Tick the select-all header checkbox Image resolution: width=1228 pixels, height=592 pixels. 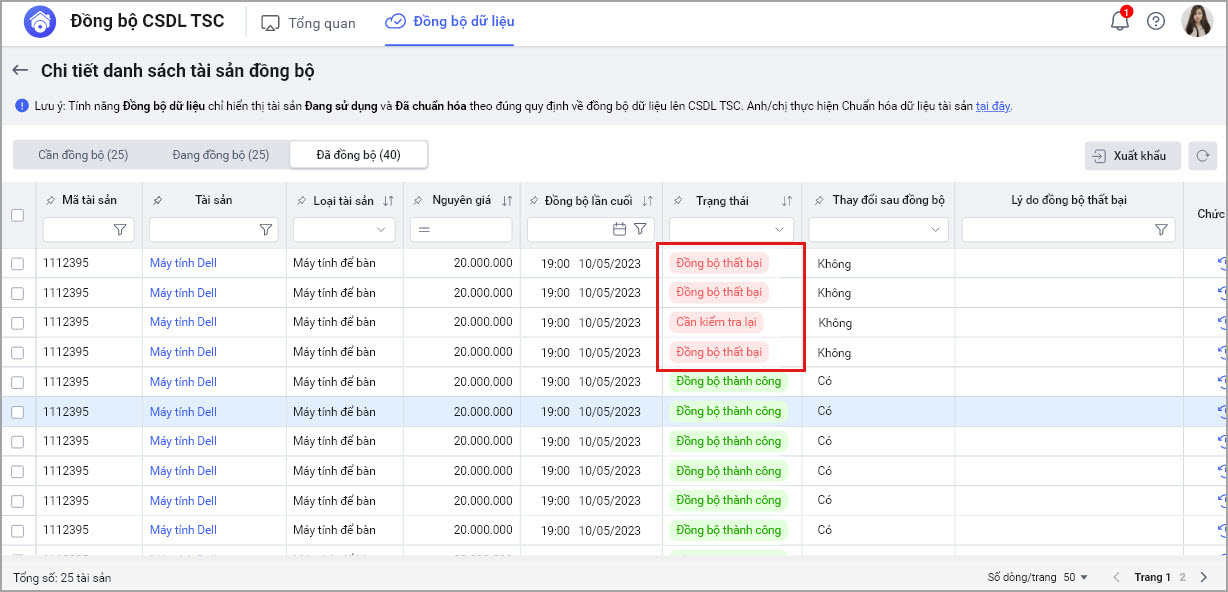click(x=17, y=215)
